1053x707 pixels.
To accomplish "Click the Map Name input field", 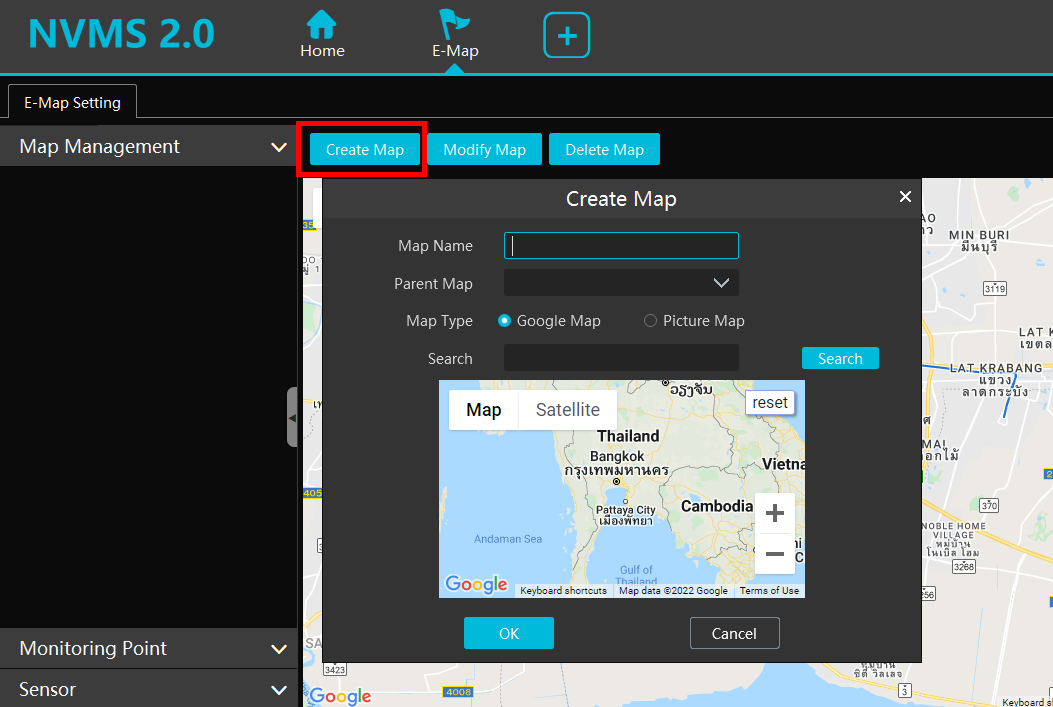I will point(621,246).
